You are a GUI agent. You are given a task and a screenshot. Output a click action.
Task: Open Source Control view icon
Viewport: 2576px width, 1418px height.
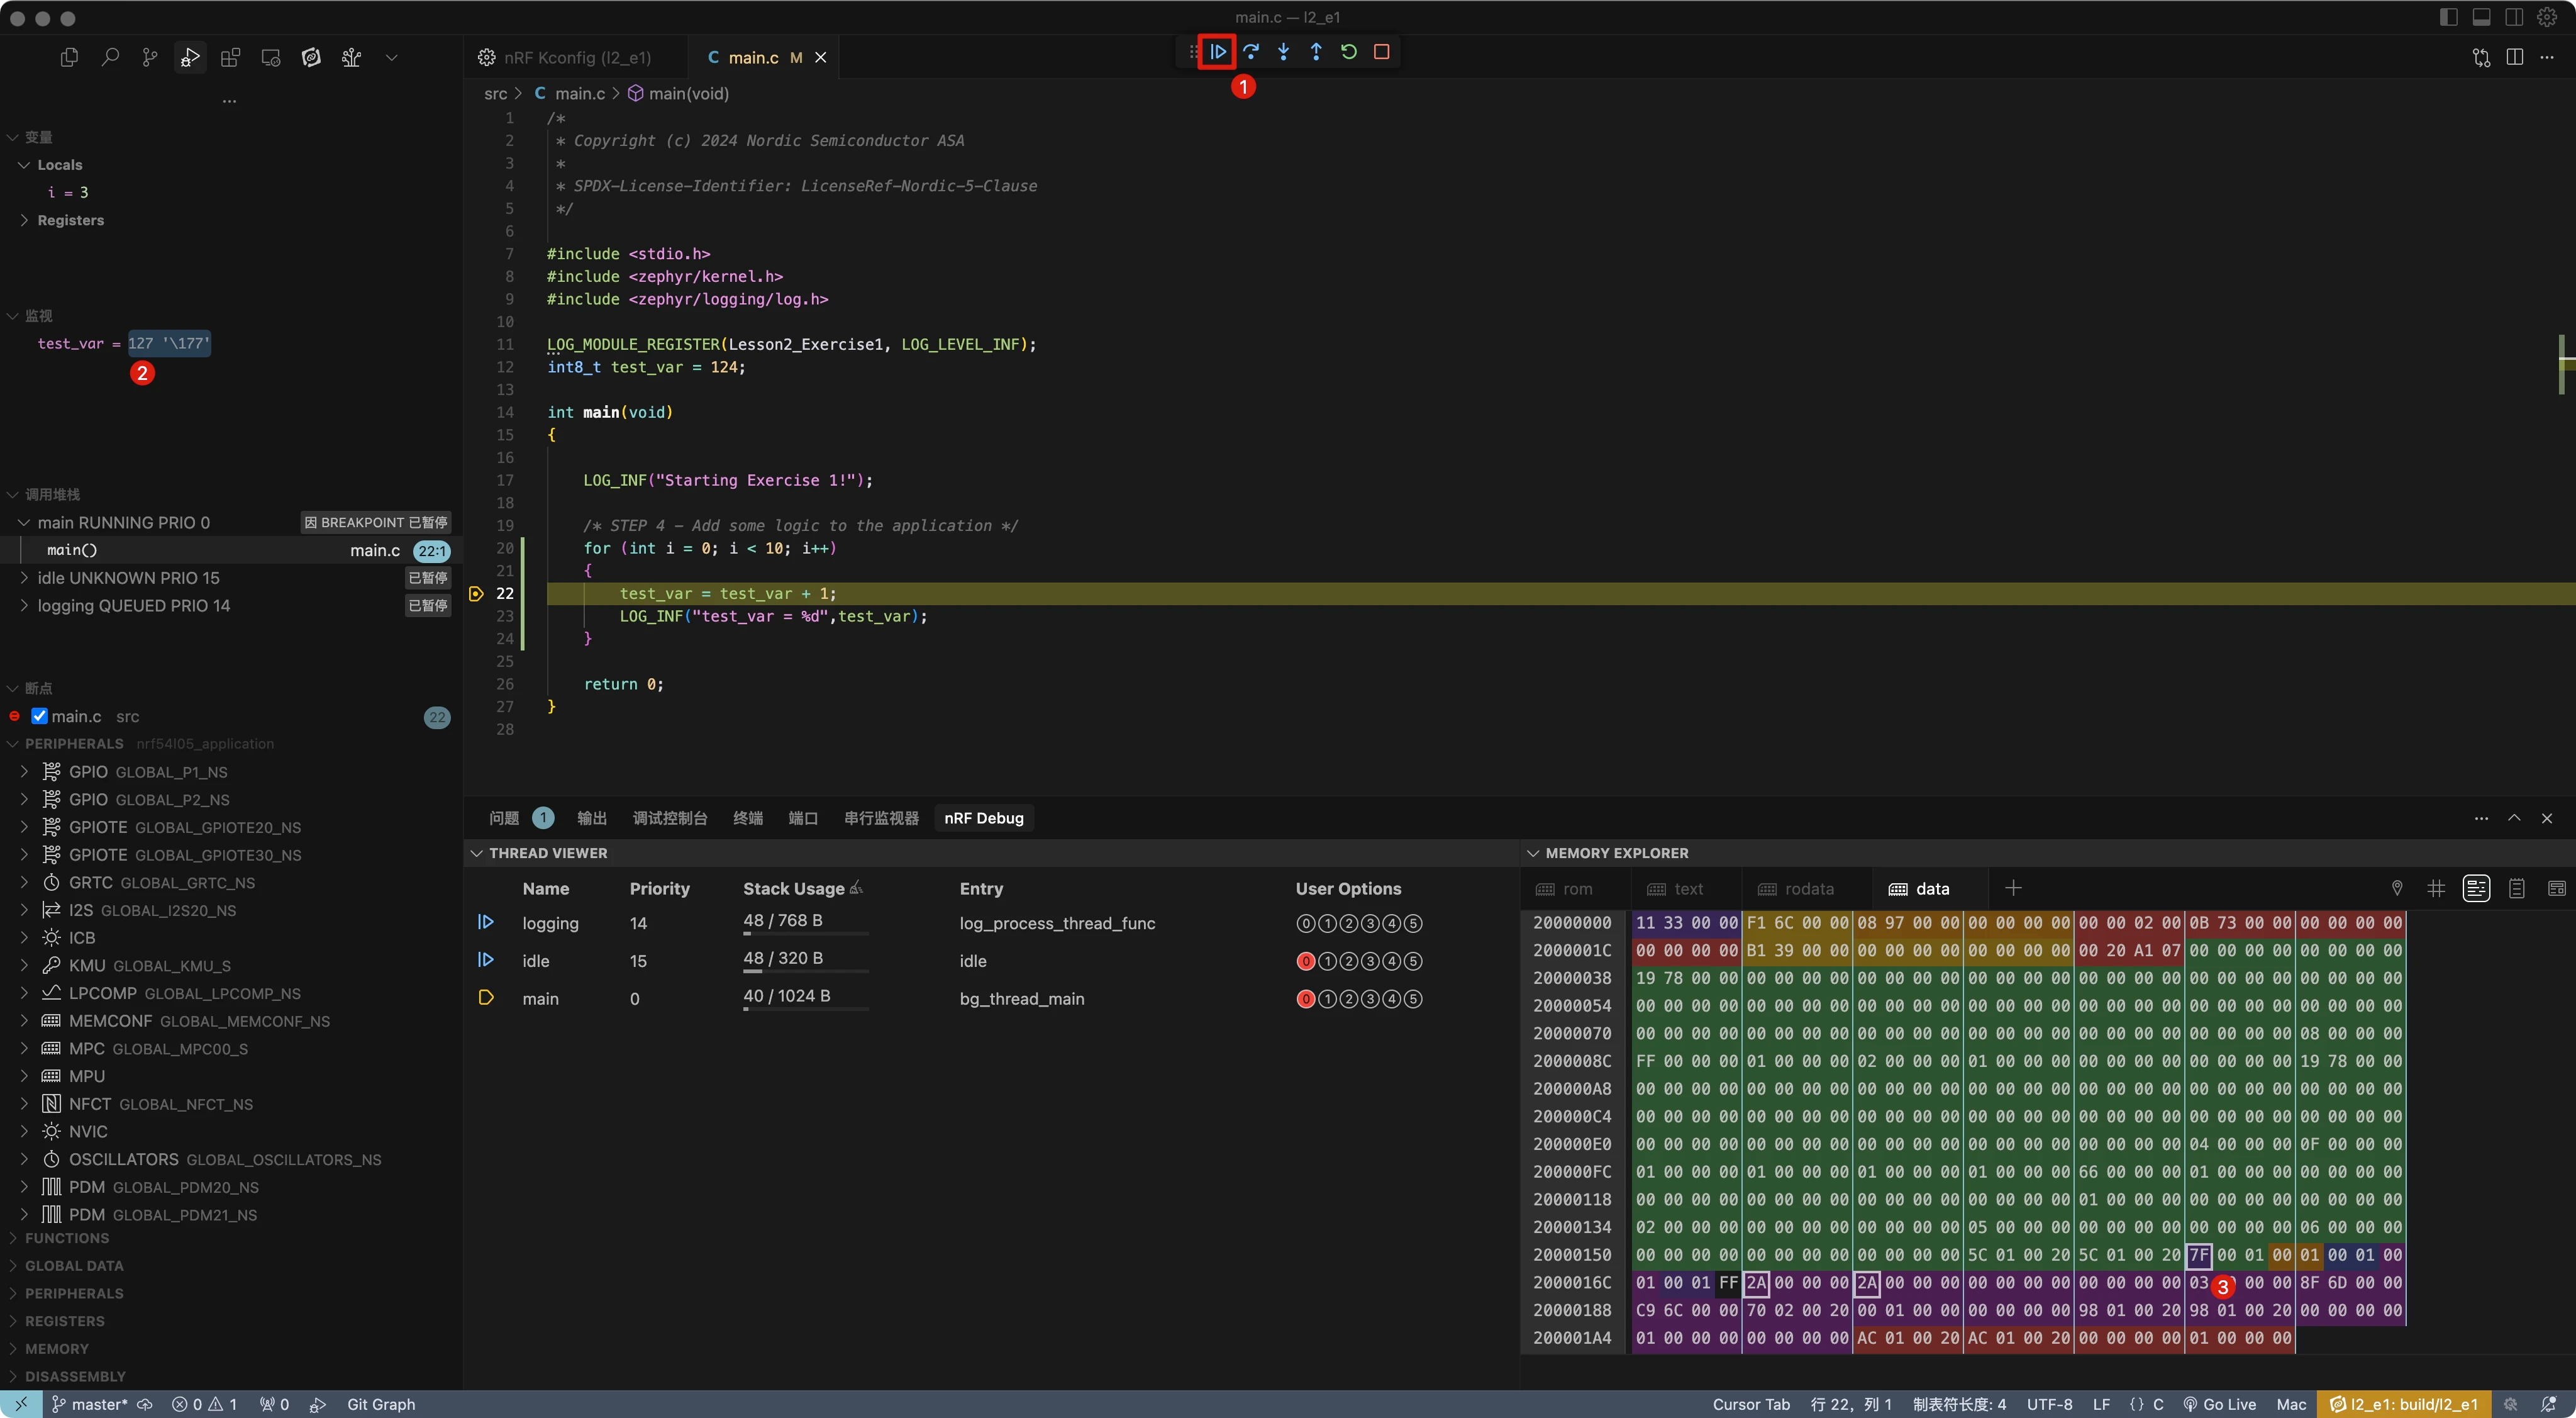[150, 58]
